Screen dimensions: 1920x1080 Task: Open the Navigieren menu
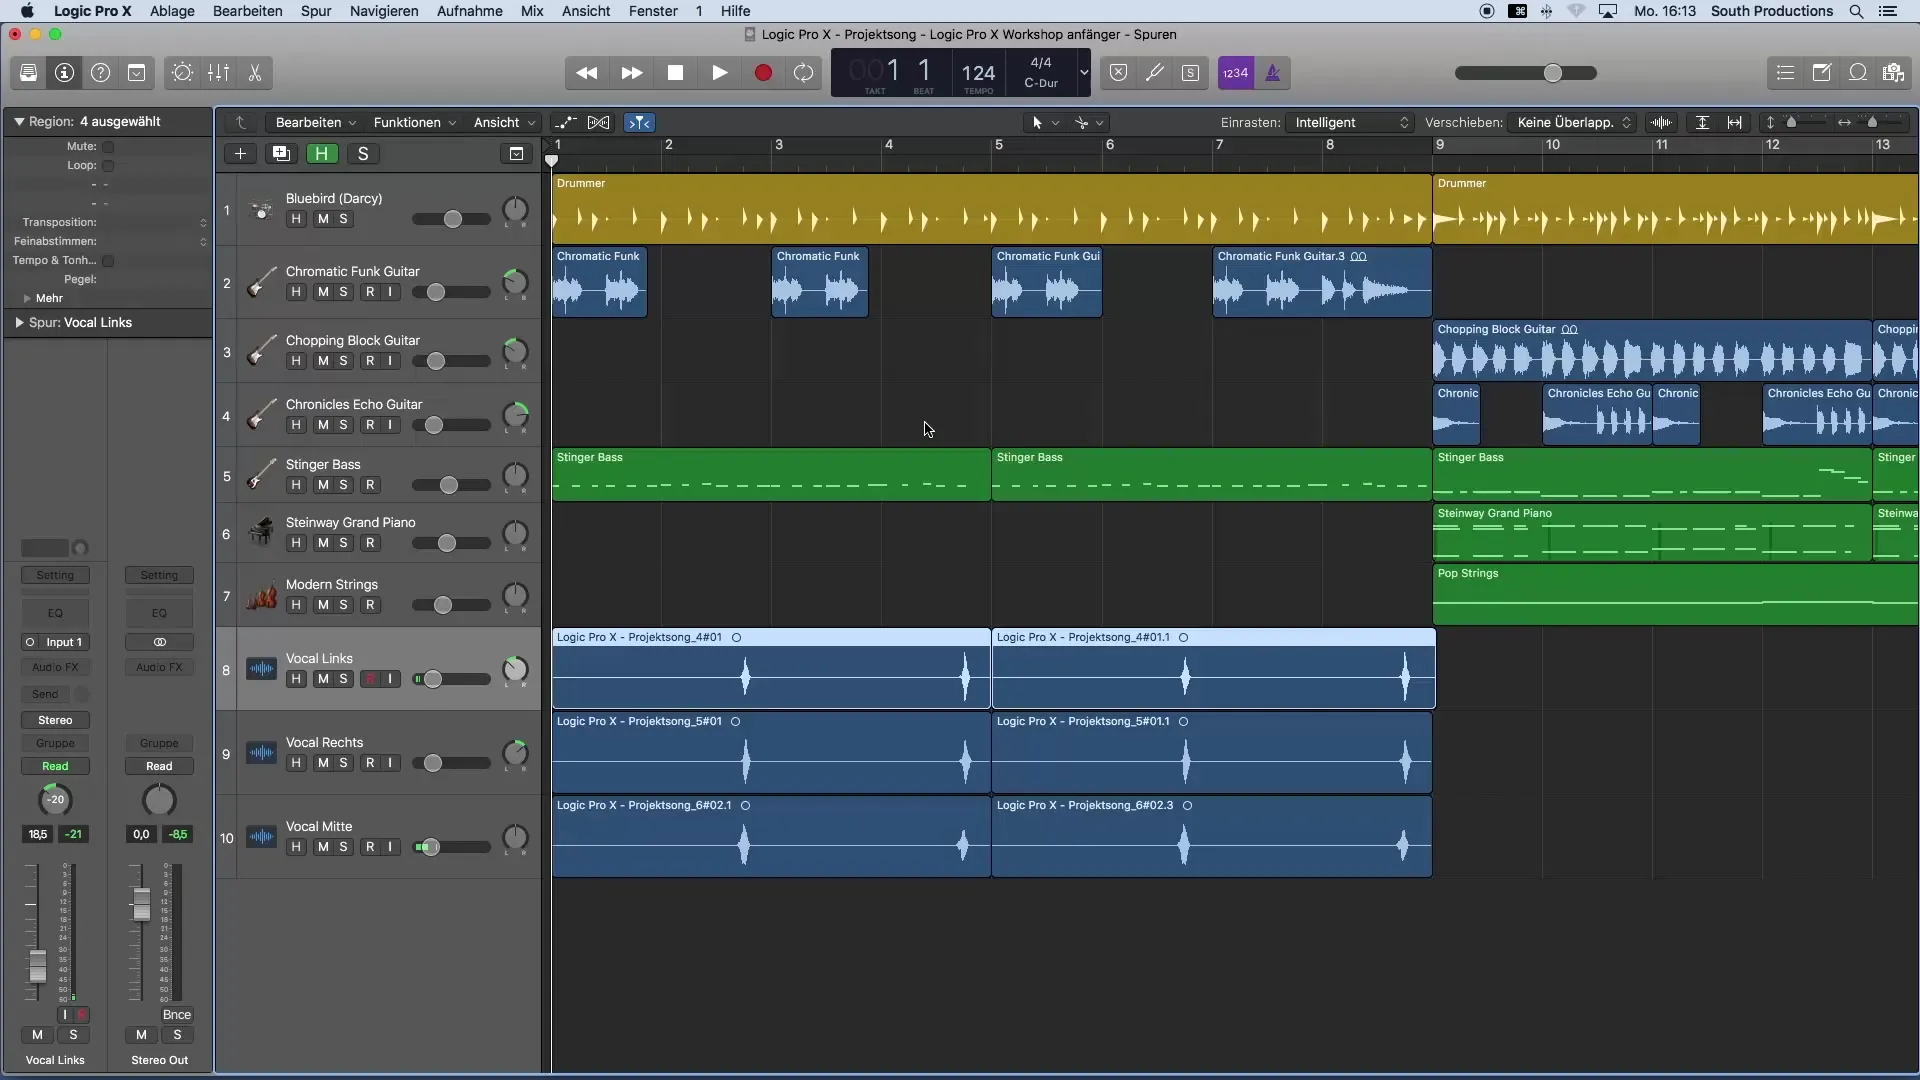click(384, 11)
